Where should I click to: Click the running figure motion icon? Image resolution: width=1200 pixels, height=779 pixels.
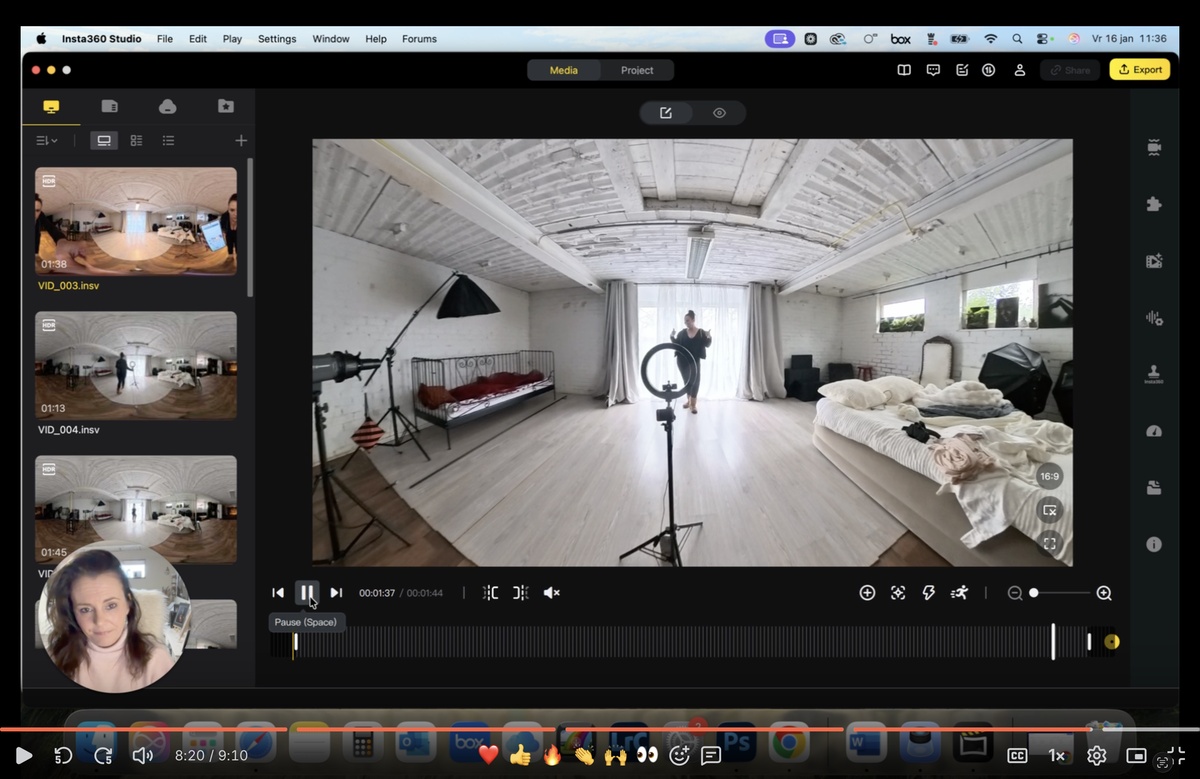[960, 593]
